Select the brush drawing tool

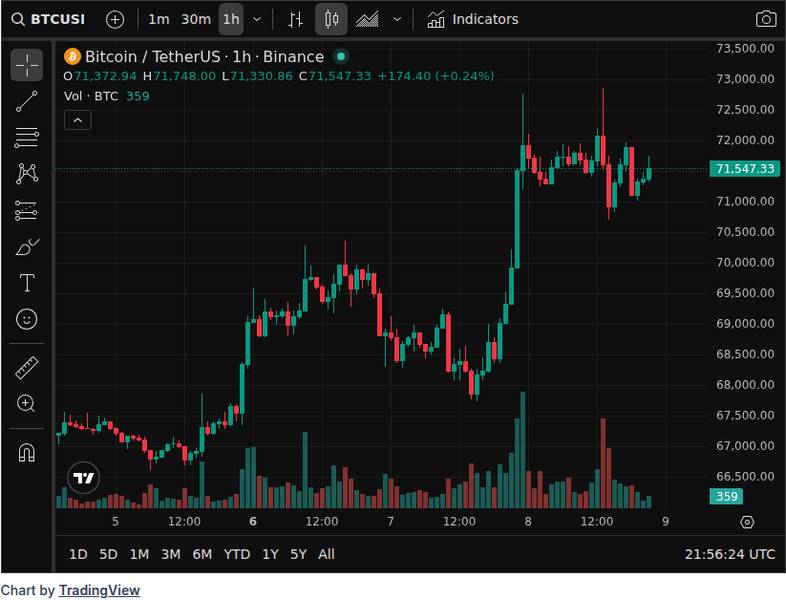tap(27, 247)
